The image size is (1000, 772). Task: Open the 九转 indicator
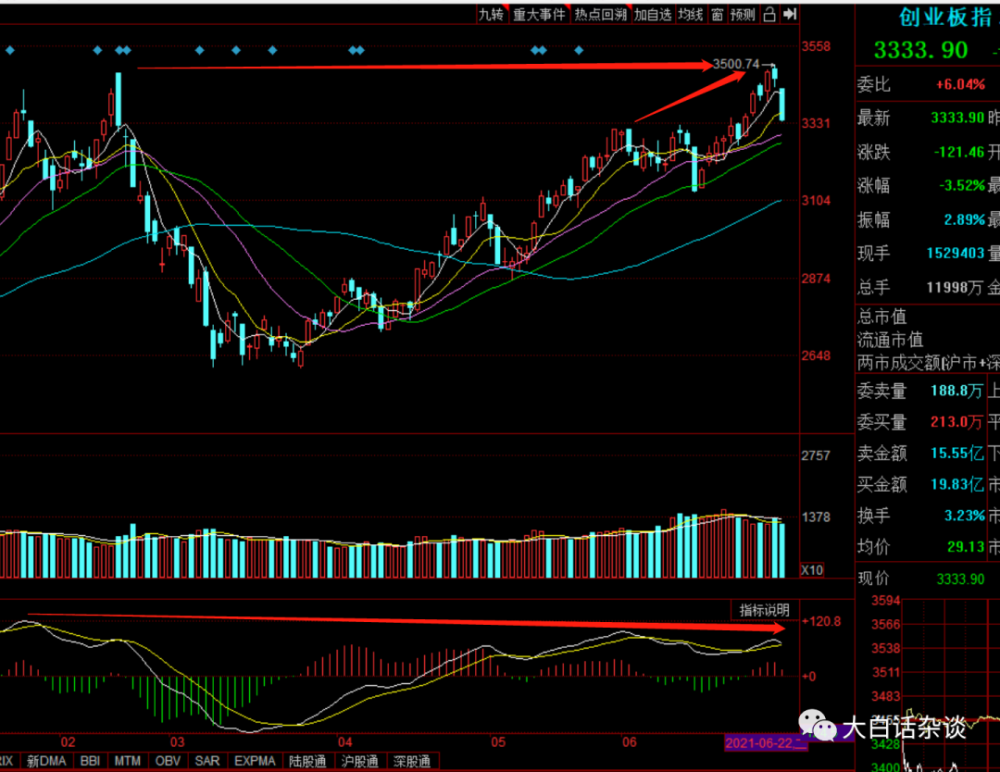(491, 14)
